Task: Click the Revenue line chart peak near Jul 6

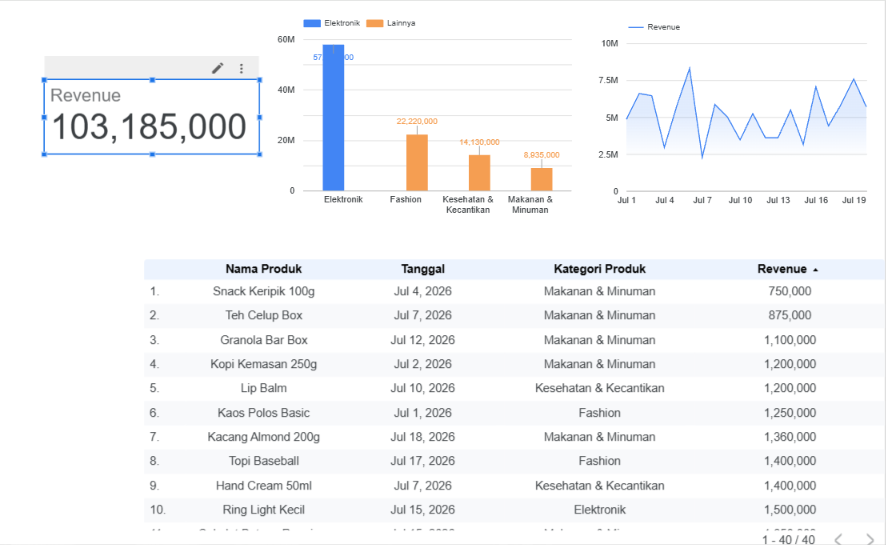Action: coord(689,68)
